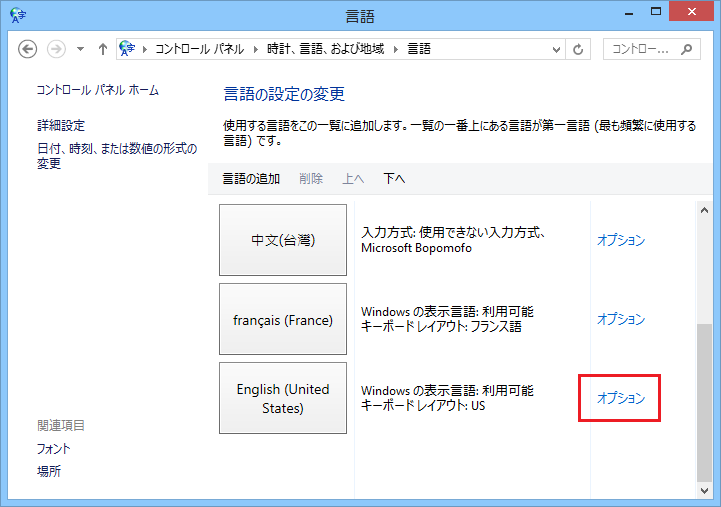Open recent locations dropdown arrow

tap(78, 49)
